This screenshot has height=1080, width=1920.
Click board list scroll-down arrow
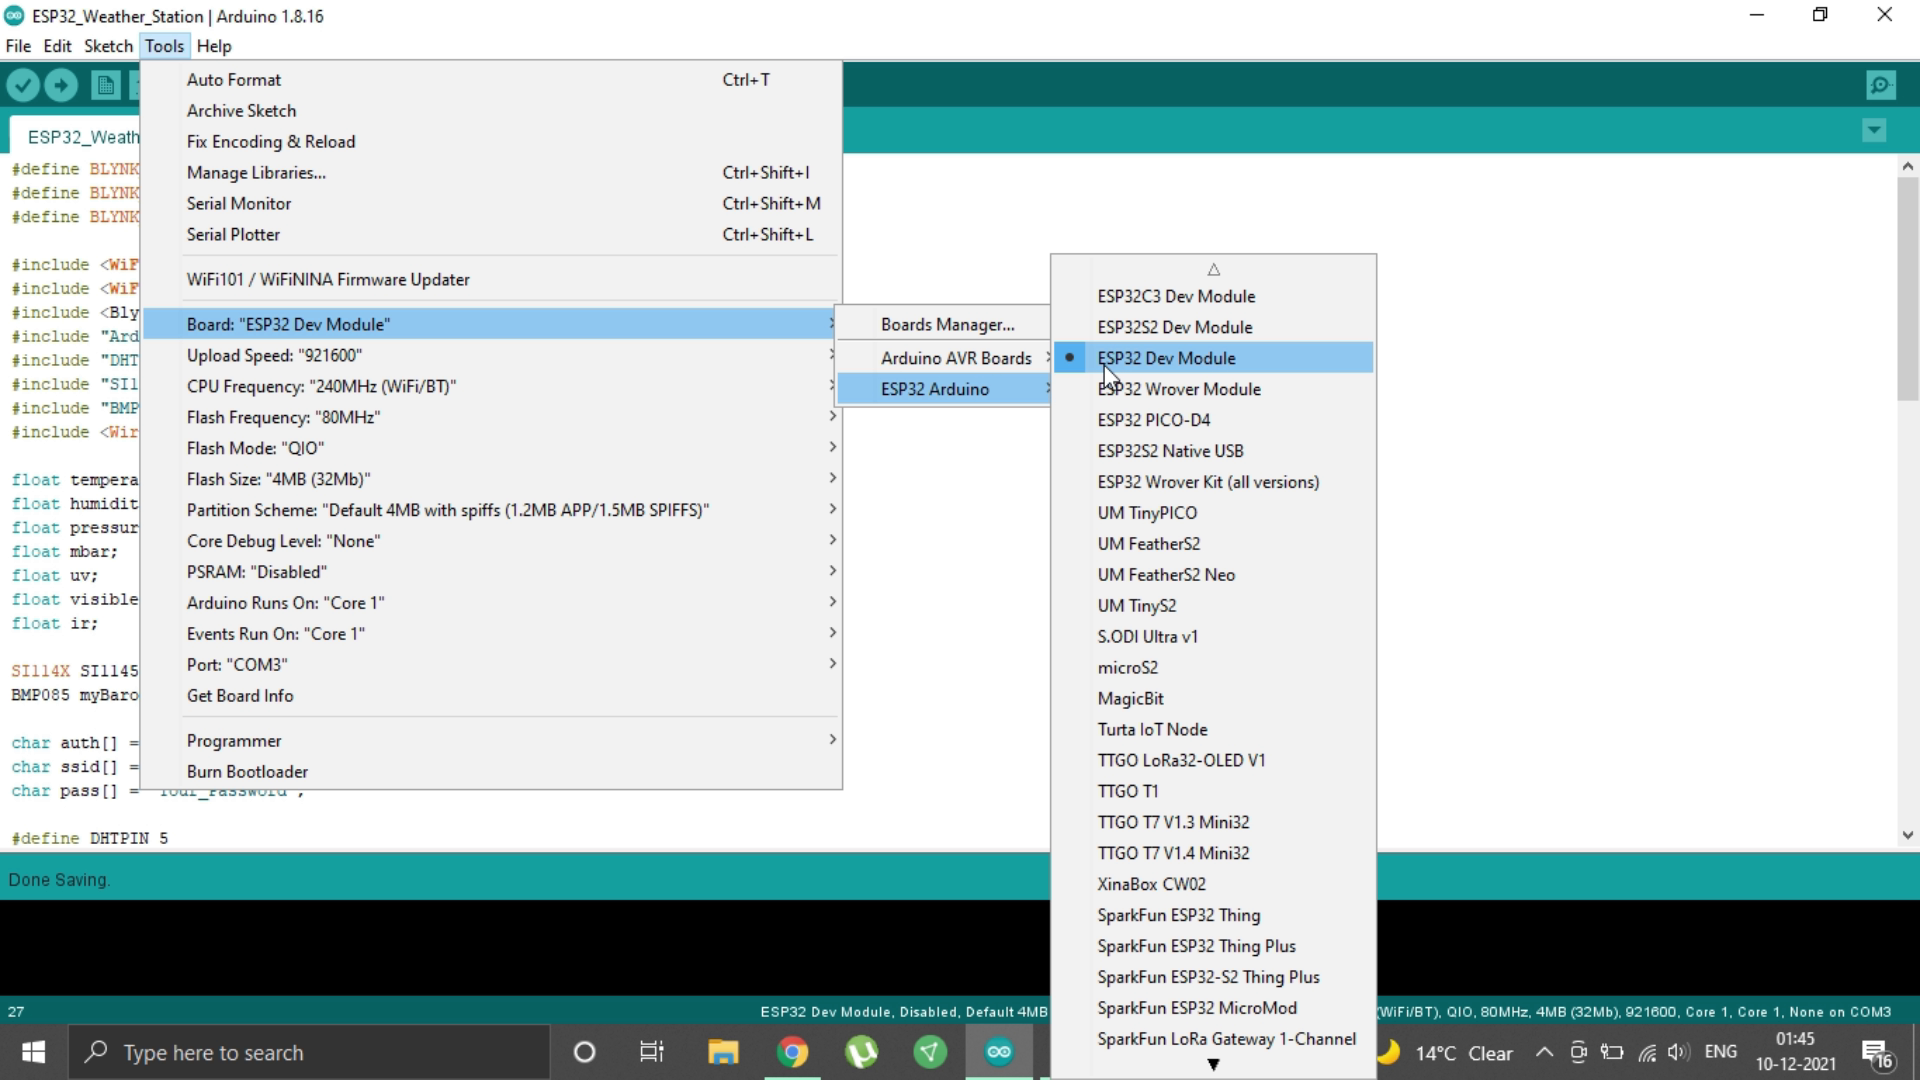tap(1213, 1065)
